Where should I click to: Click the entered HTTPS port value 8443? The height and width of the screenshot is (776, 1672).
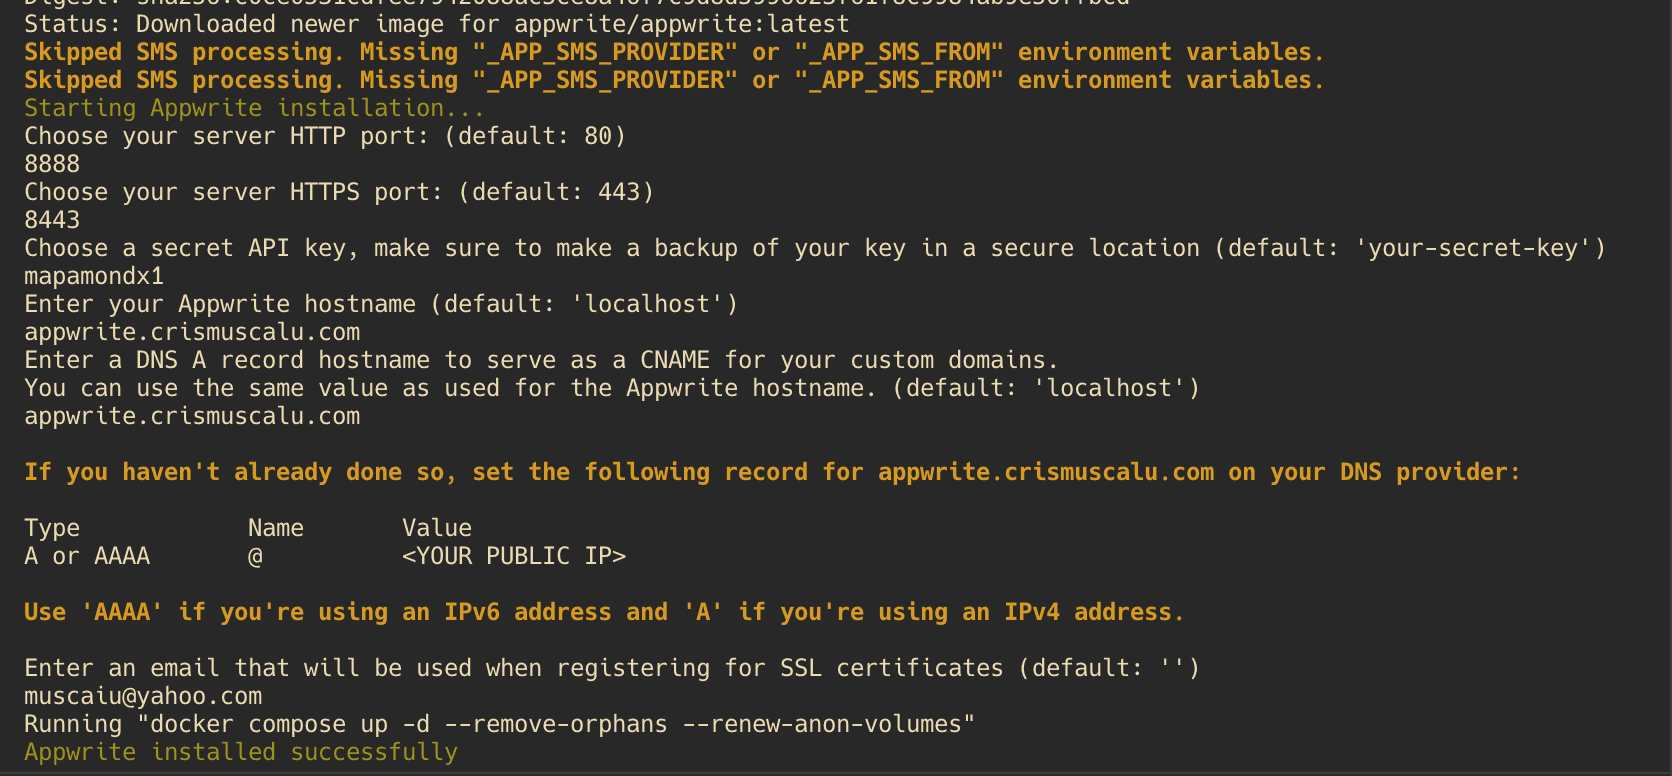coord(52,220)
